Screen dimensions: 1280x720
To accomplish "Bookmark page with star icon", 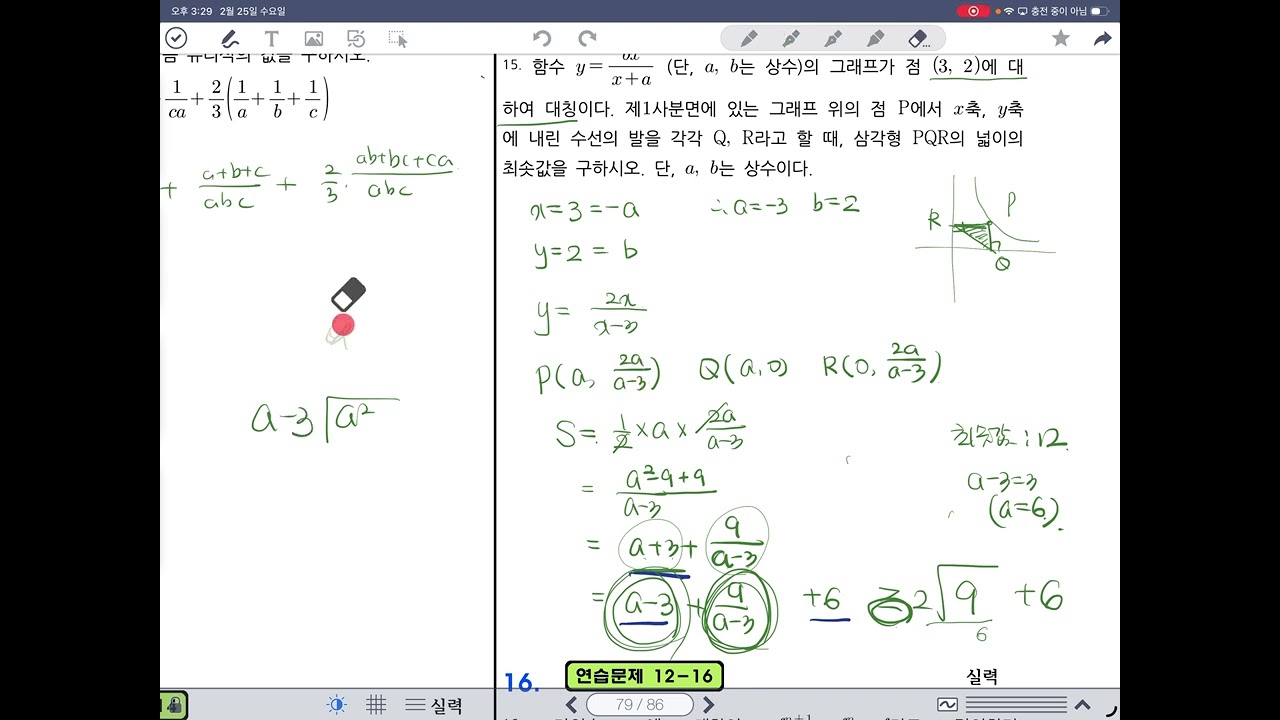I will 1061,38.
